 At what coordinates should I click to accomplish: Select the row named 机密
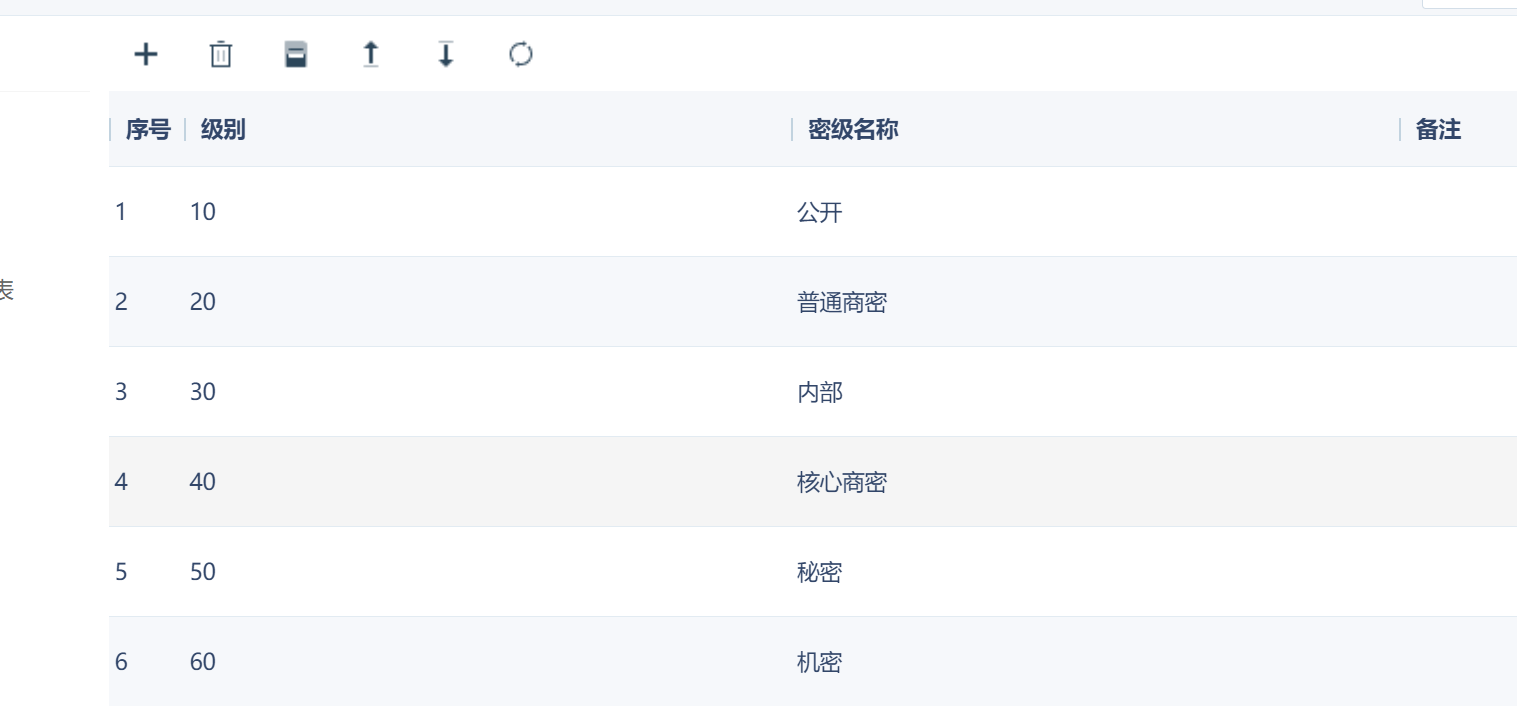click(813, 661)
